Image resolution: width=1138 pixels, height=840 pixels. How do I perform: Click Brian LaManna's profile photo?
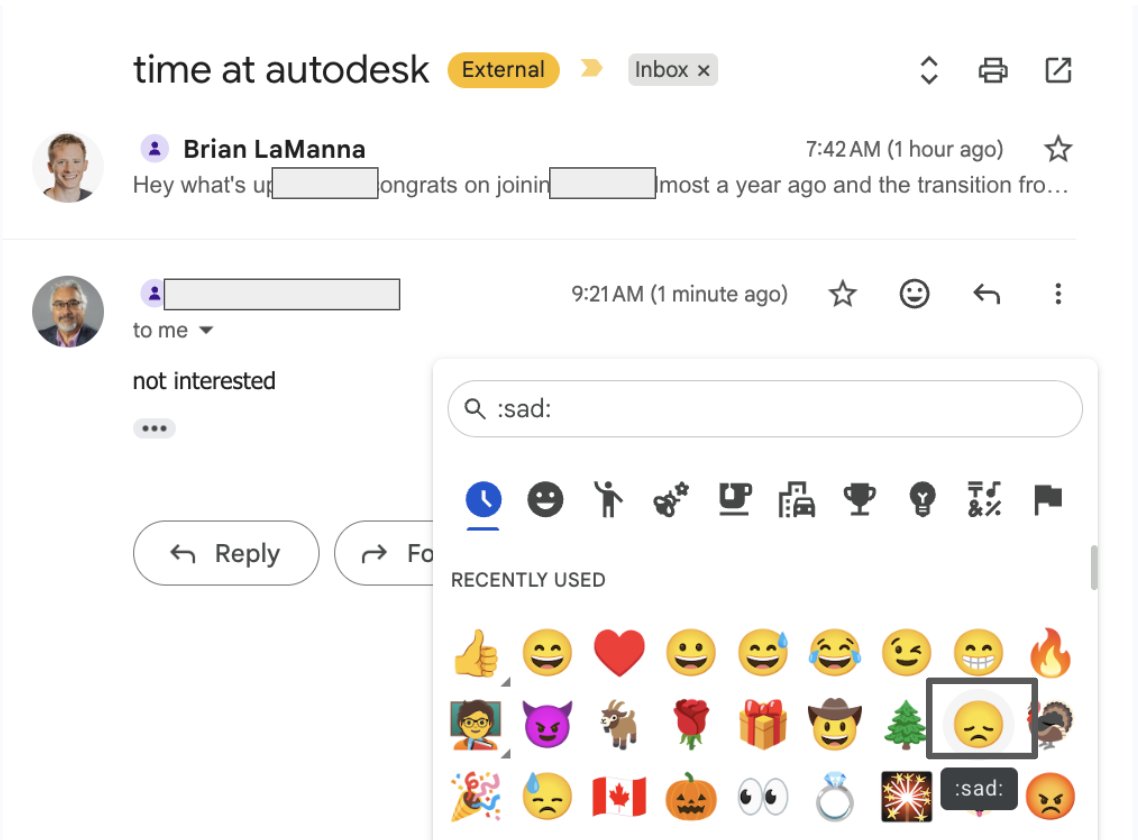tap(68, 167)
